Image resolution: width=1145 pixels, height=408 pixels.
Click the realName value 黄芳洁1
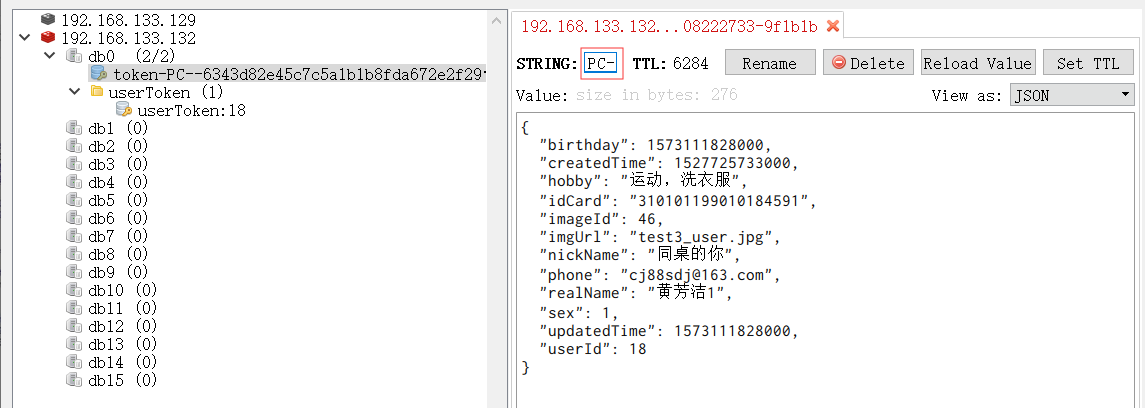pos(686,293)
